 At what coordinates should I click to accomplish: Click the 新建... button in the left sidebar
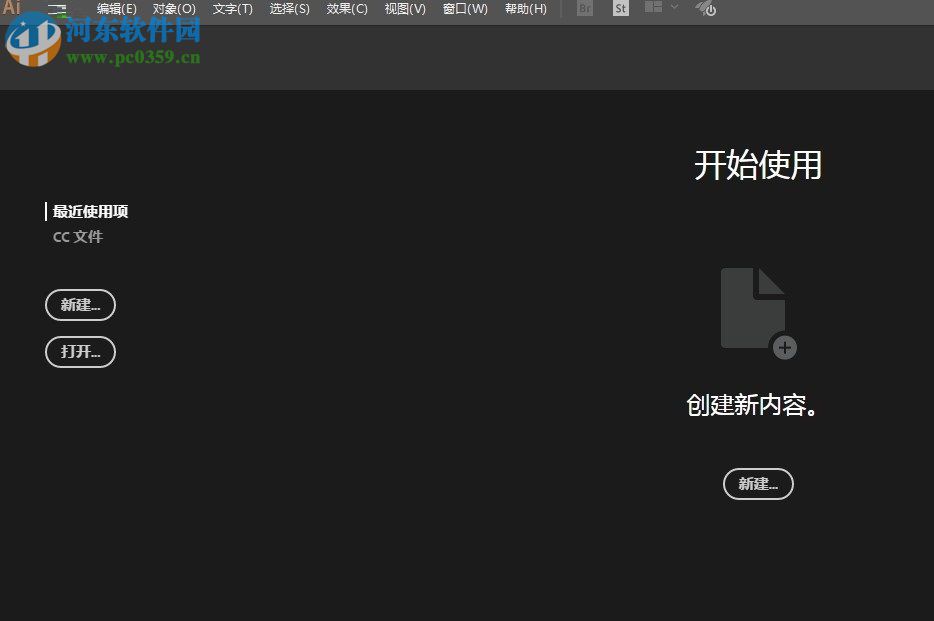click(80, 305)
